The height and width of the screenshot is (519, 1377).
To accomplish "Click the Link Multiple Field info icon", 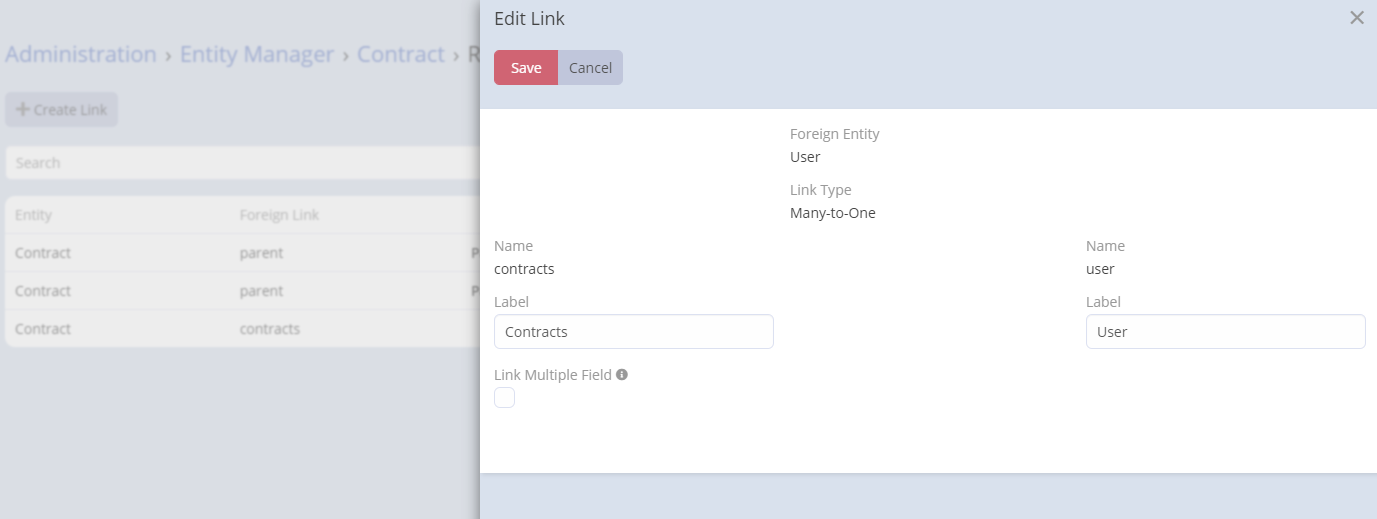I will 622,375.
